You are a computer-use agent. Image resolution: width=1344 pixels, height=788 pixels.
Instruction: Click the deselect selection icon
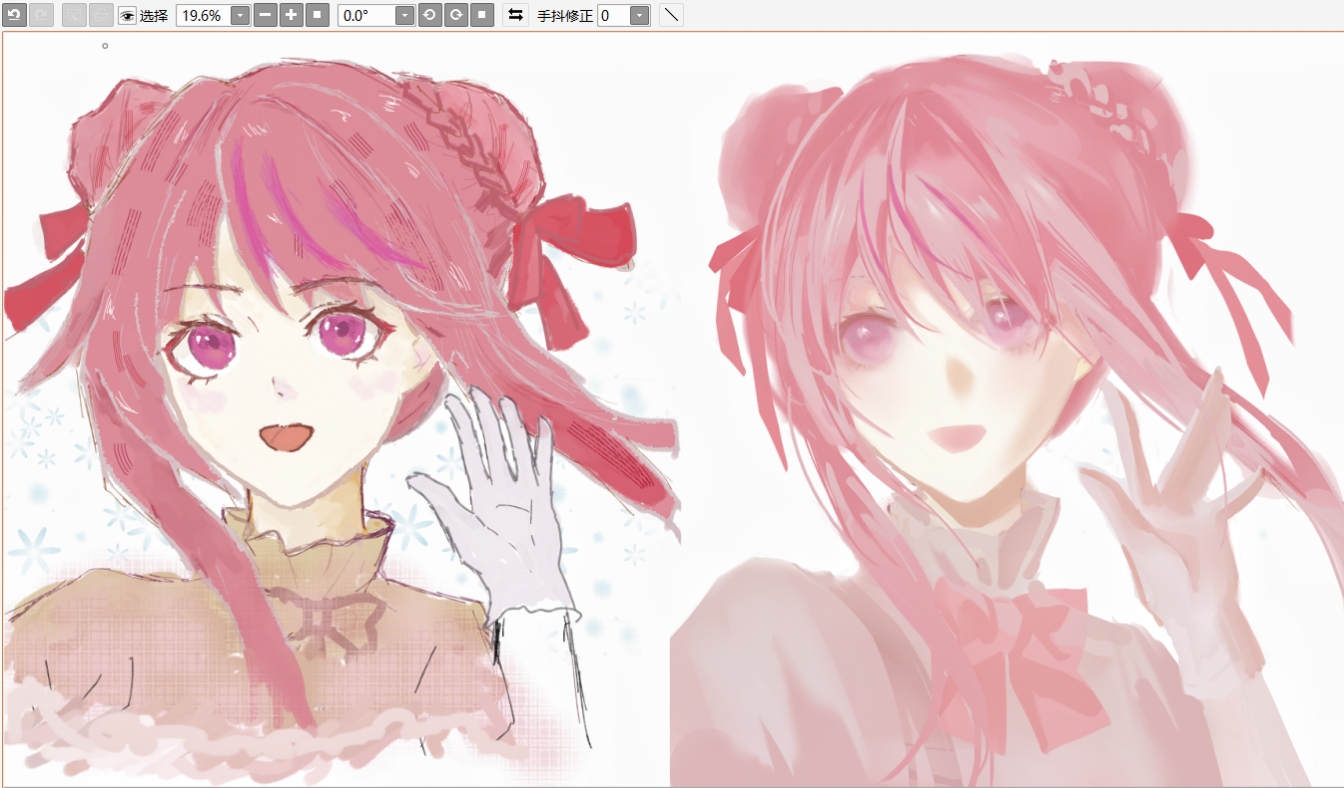click(74, 15)
